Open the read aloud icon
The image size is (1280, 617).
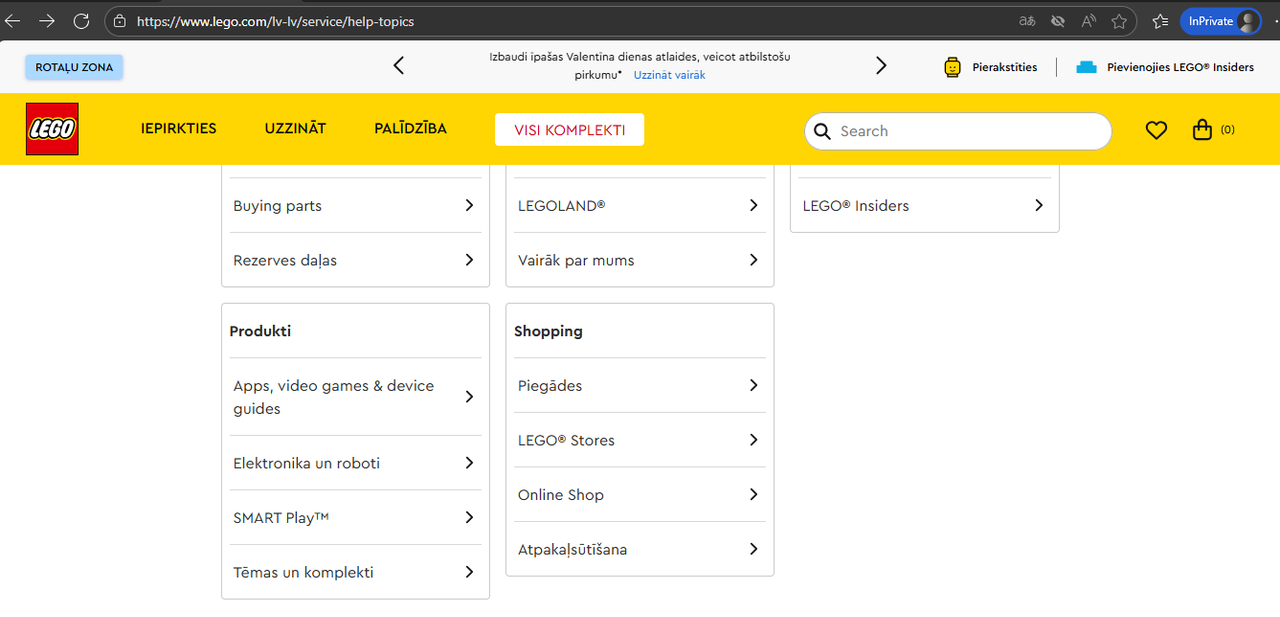click(1089, 21)
